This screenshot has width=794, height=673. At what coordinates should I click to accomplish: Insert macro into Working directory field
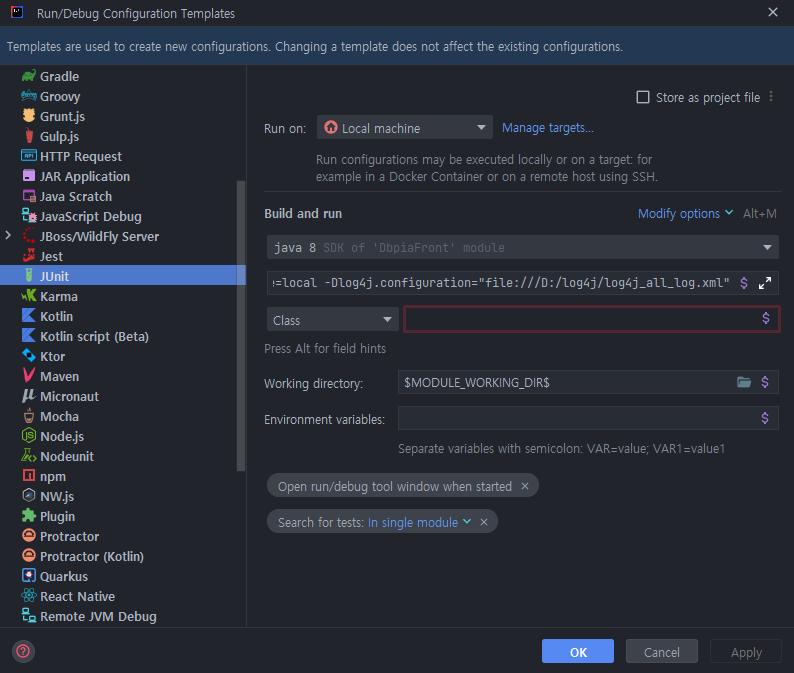(765, 382)
